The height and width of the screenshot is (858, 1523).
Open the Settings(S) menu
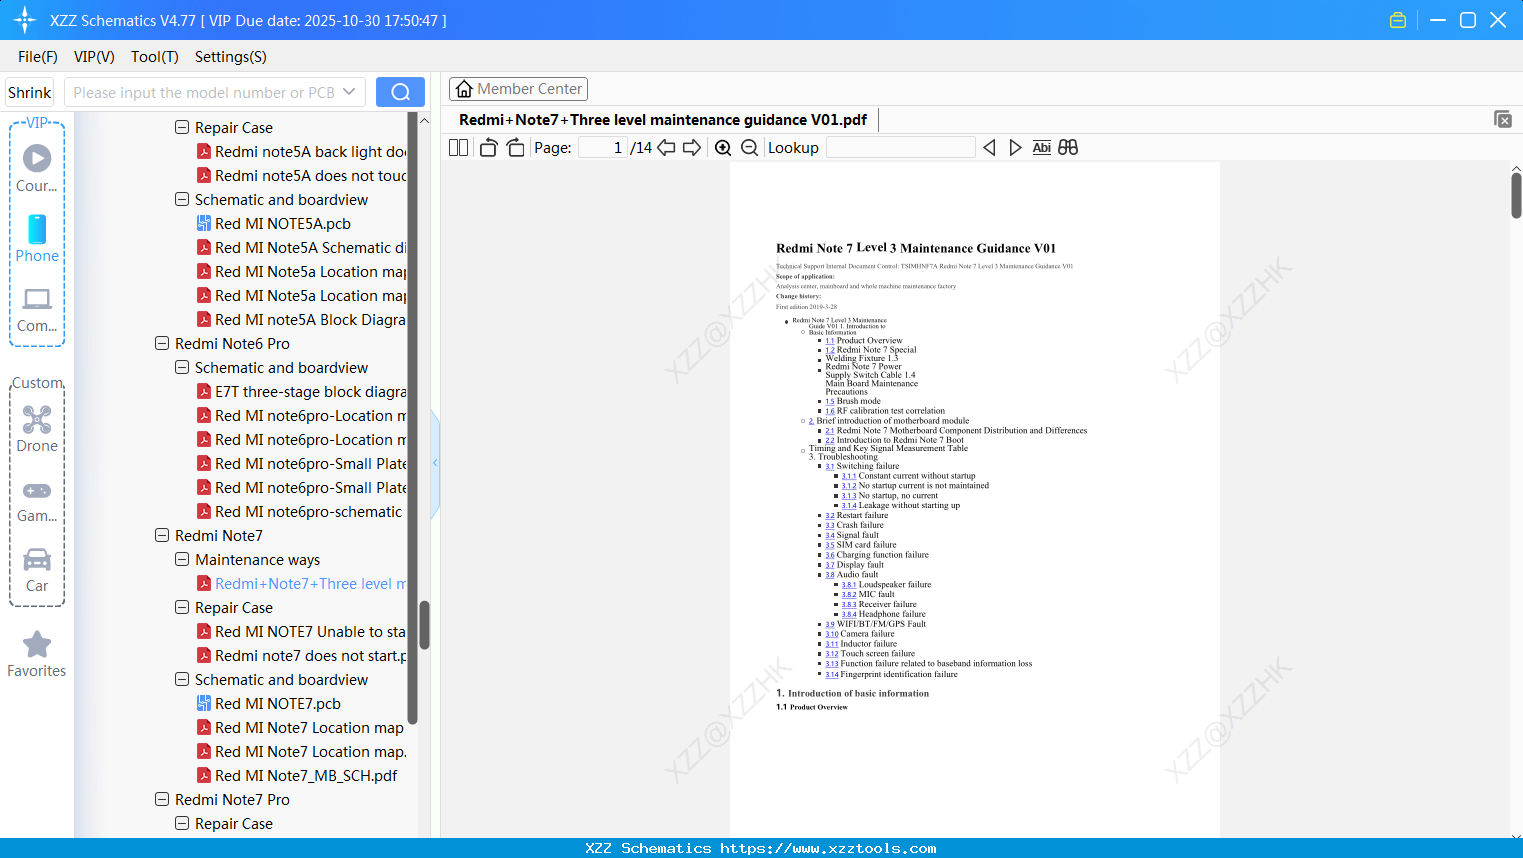[231, 57]
